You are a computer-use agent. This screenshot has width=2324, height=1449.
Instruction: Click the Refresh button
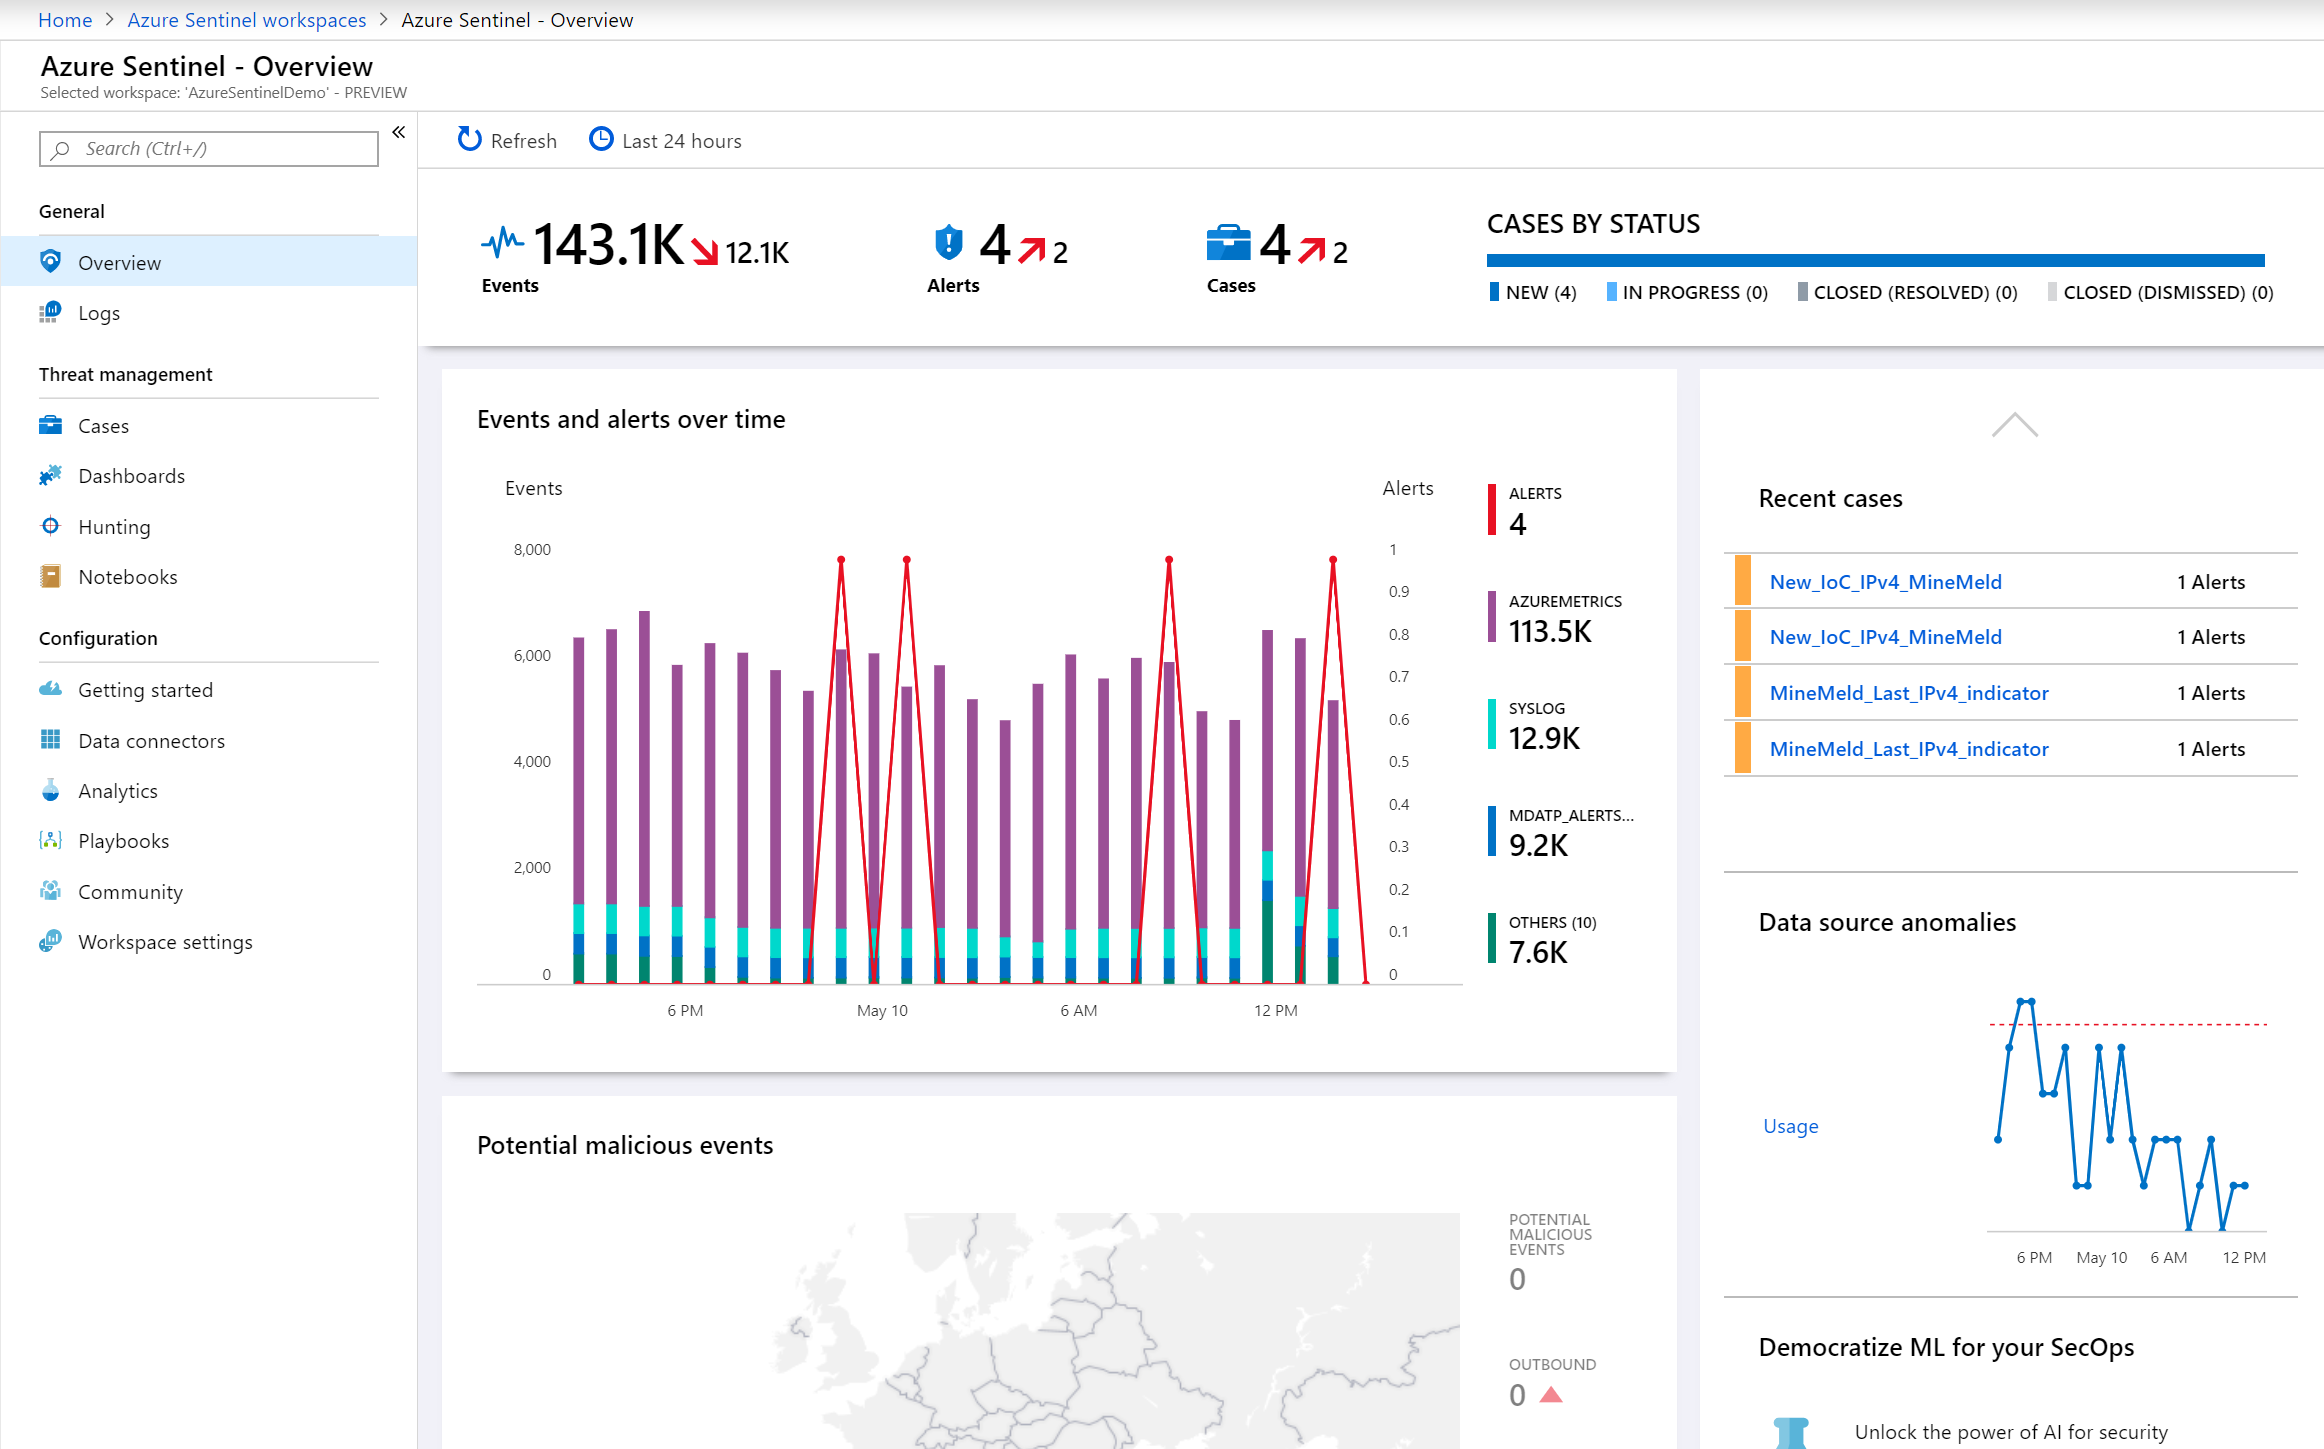pyautogui.click(x=507, y=140)
